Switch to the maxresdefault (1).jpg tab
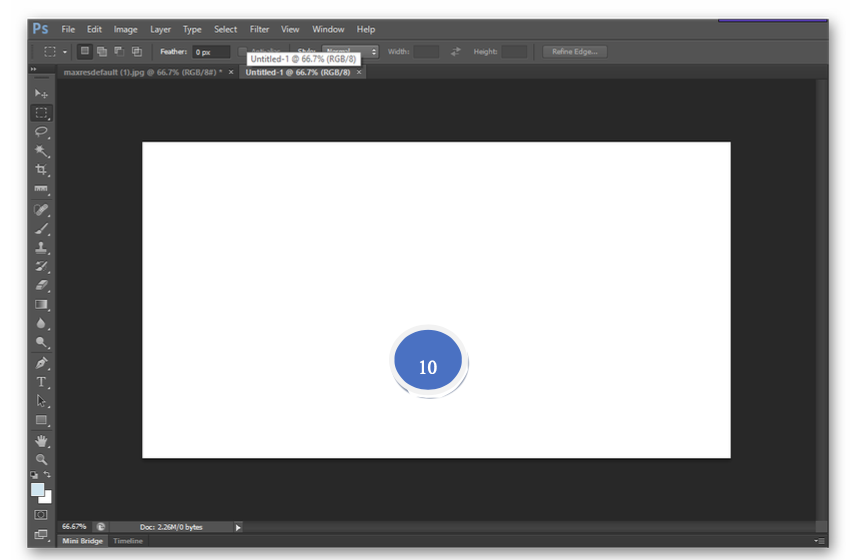859x560 pixels. coord(141,73)
